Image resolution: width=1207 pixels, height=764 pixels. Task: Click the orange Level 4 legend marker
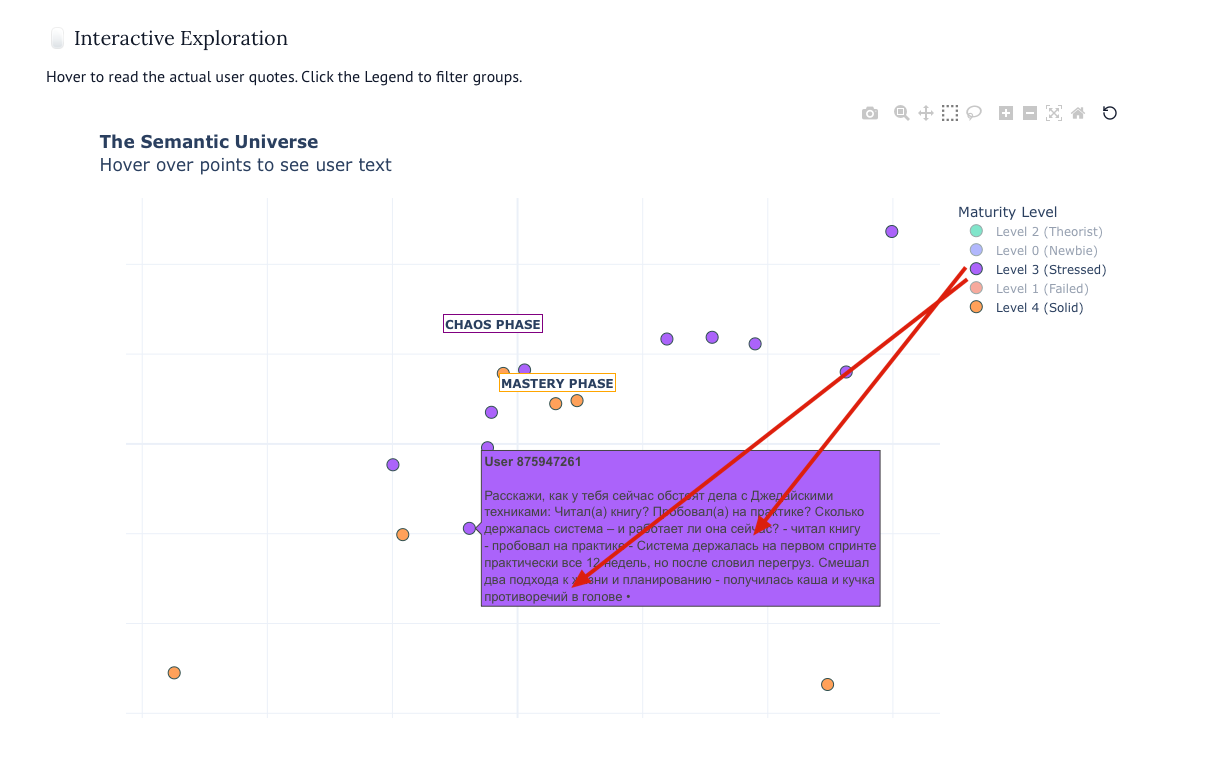[x=977, y=307]
